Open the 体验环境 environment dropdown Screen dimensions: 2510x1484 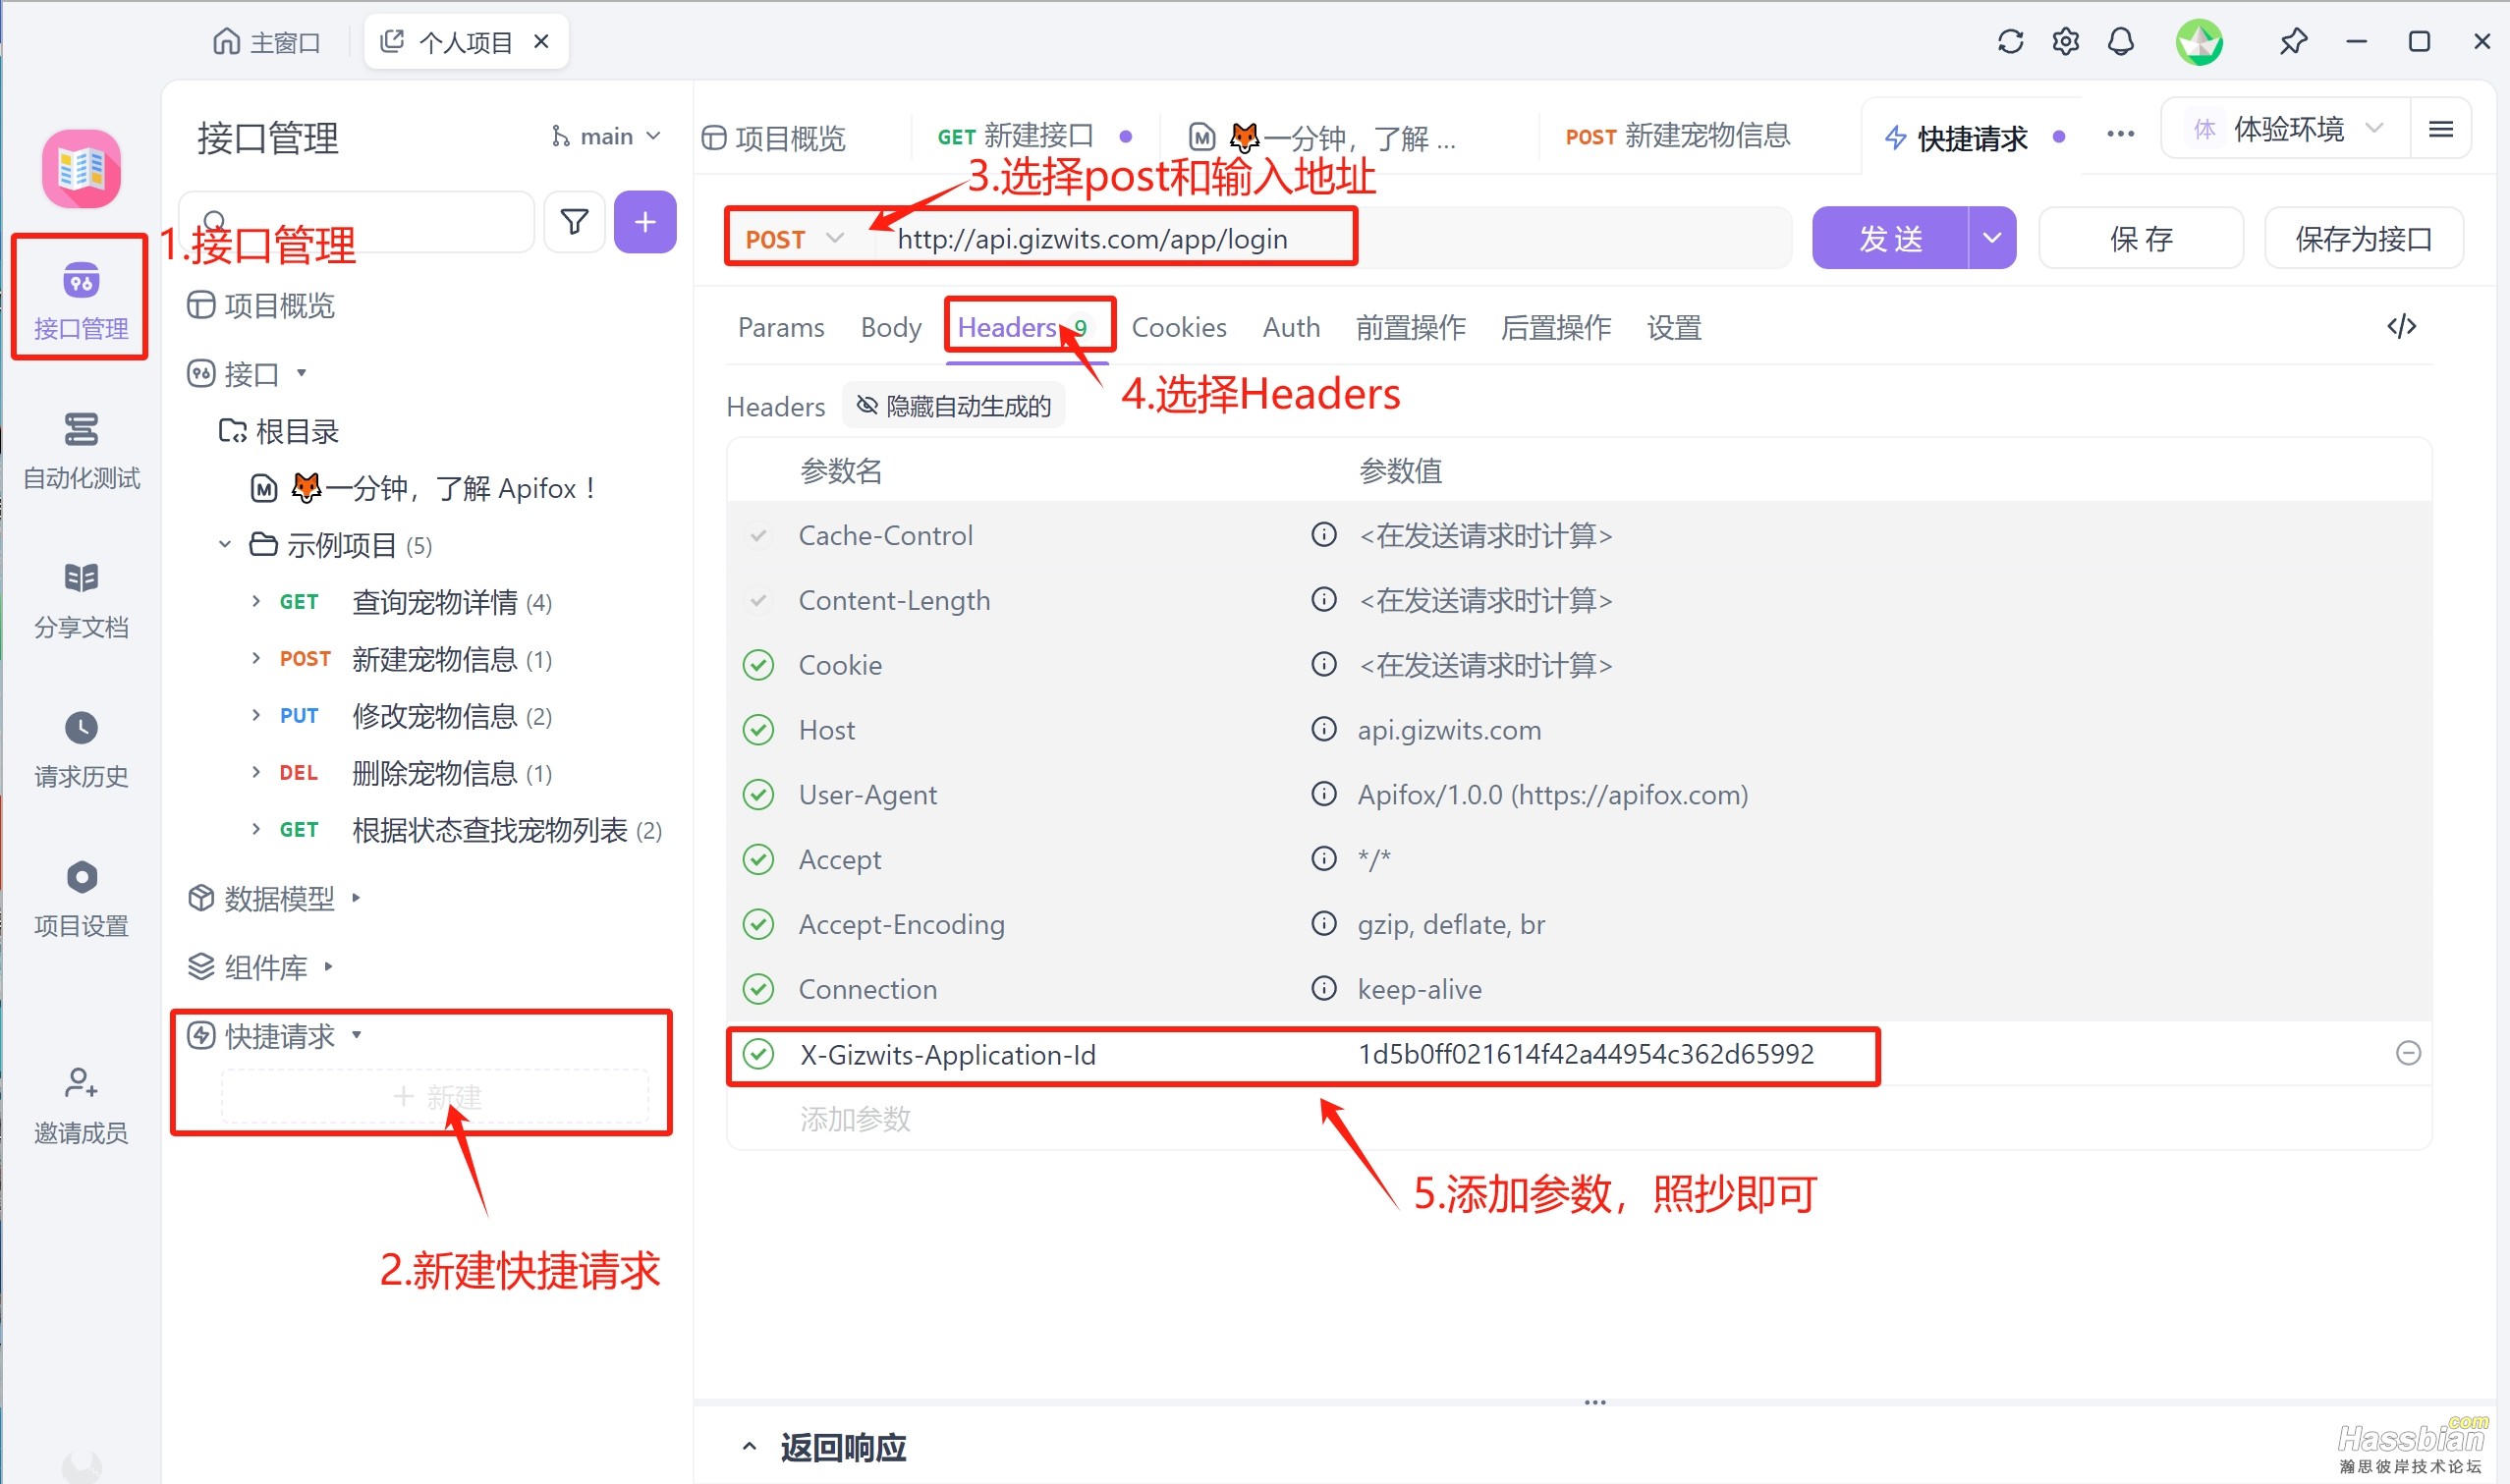pyautogui.click(x=2286, y=129)
